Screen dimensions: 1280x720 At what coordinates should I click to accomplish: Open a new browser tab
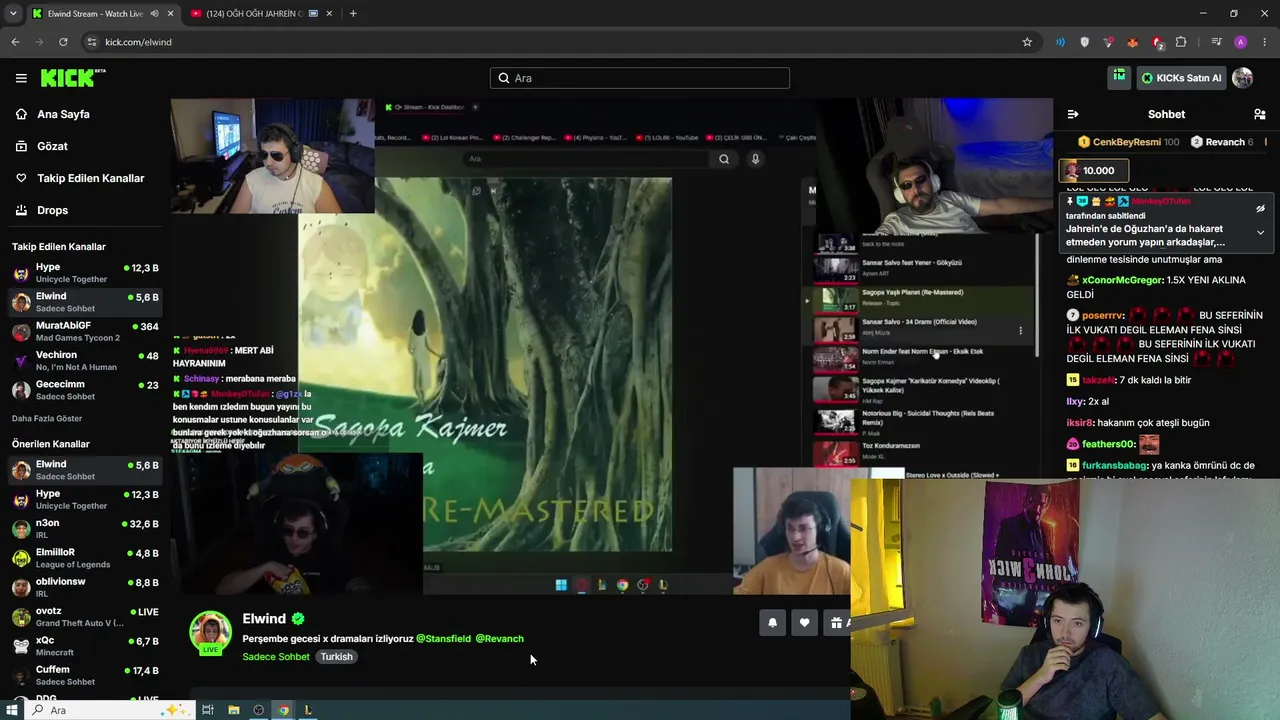tap(353, 14)
